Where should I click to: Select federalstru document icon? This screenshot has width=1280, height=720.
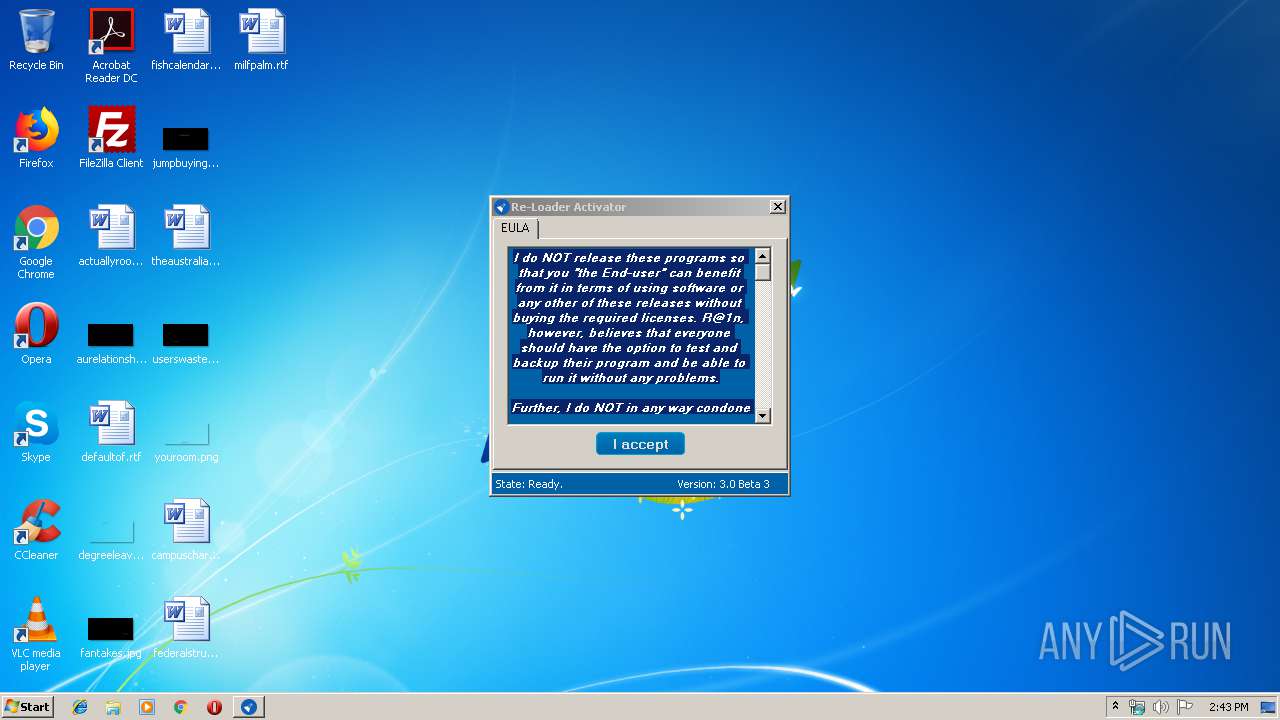[186, 629]
